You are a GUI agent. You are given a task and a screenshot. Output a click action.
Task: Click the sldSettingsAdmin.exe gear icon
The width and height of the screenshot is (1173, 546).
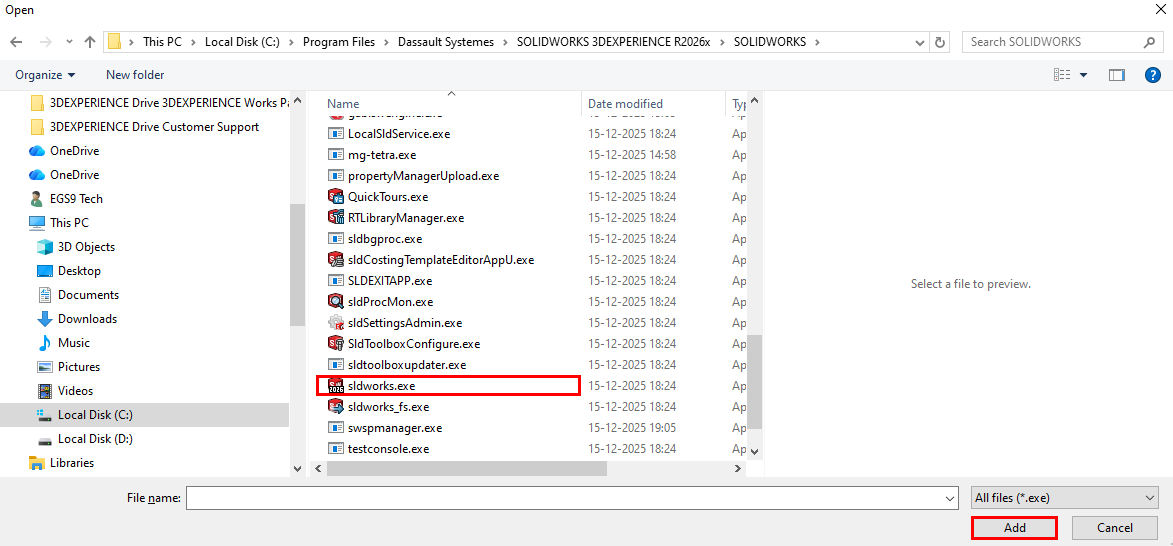tap(336, 323)
